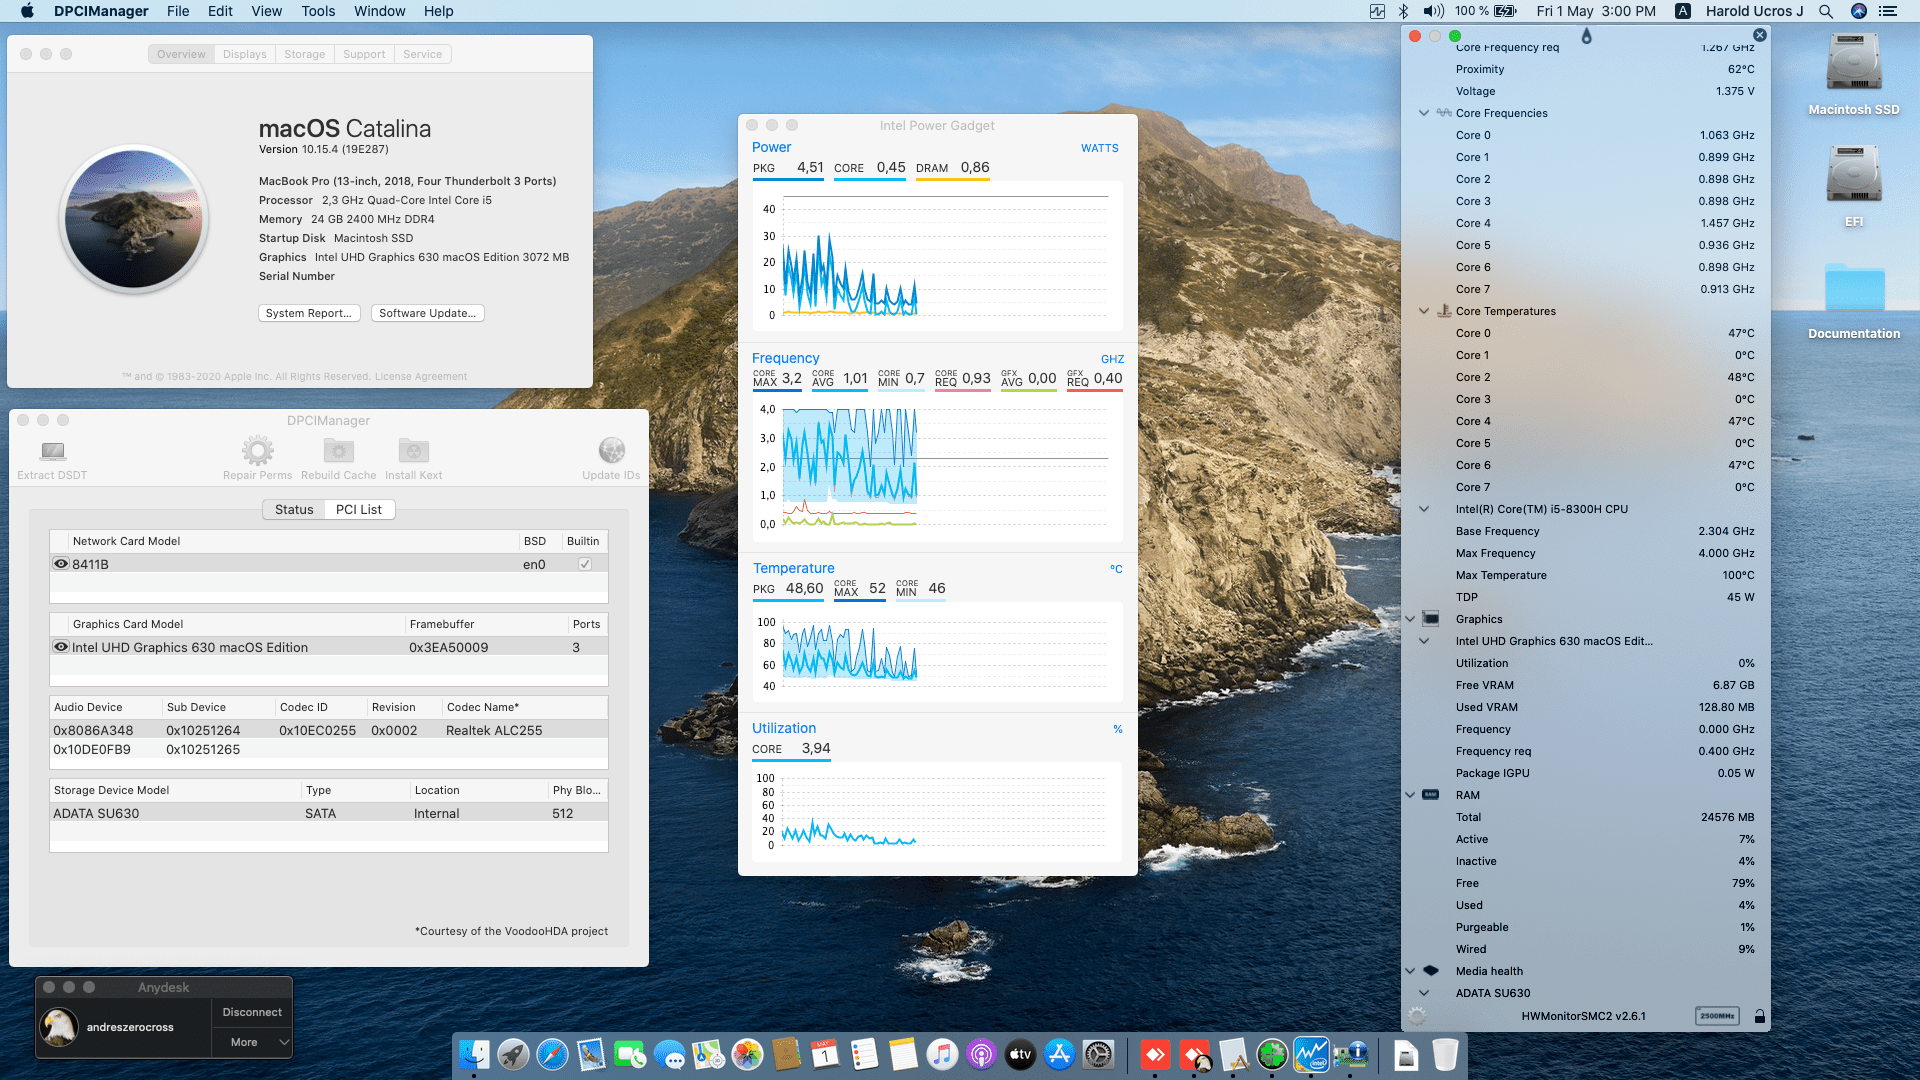This screenshot has width=1920, height=1080.
Task: Click Disconnect in Anydesk window
Action: [x=252, y=1012]
